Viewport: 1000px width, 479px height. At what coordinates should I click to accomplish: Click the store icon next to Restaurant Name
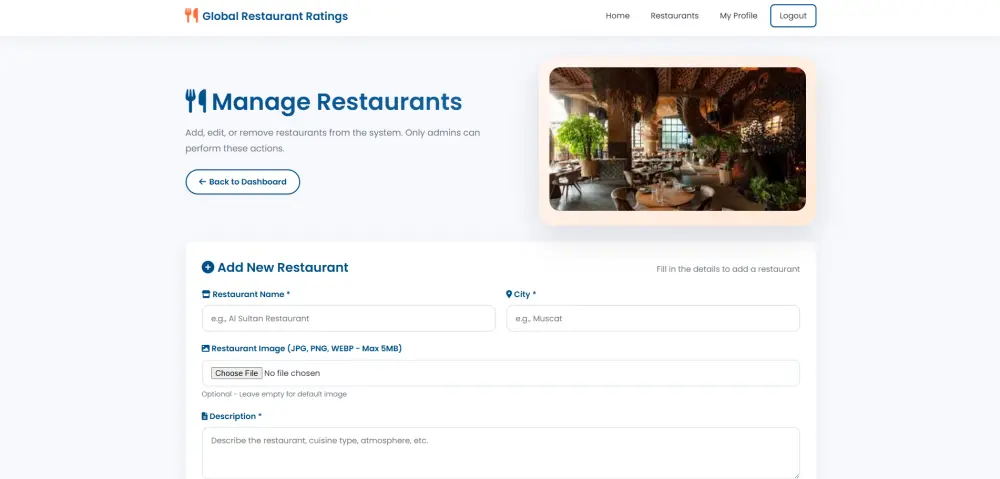click(x=206, y=294)
